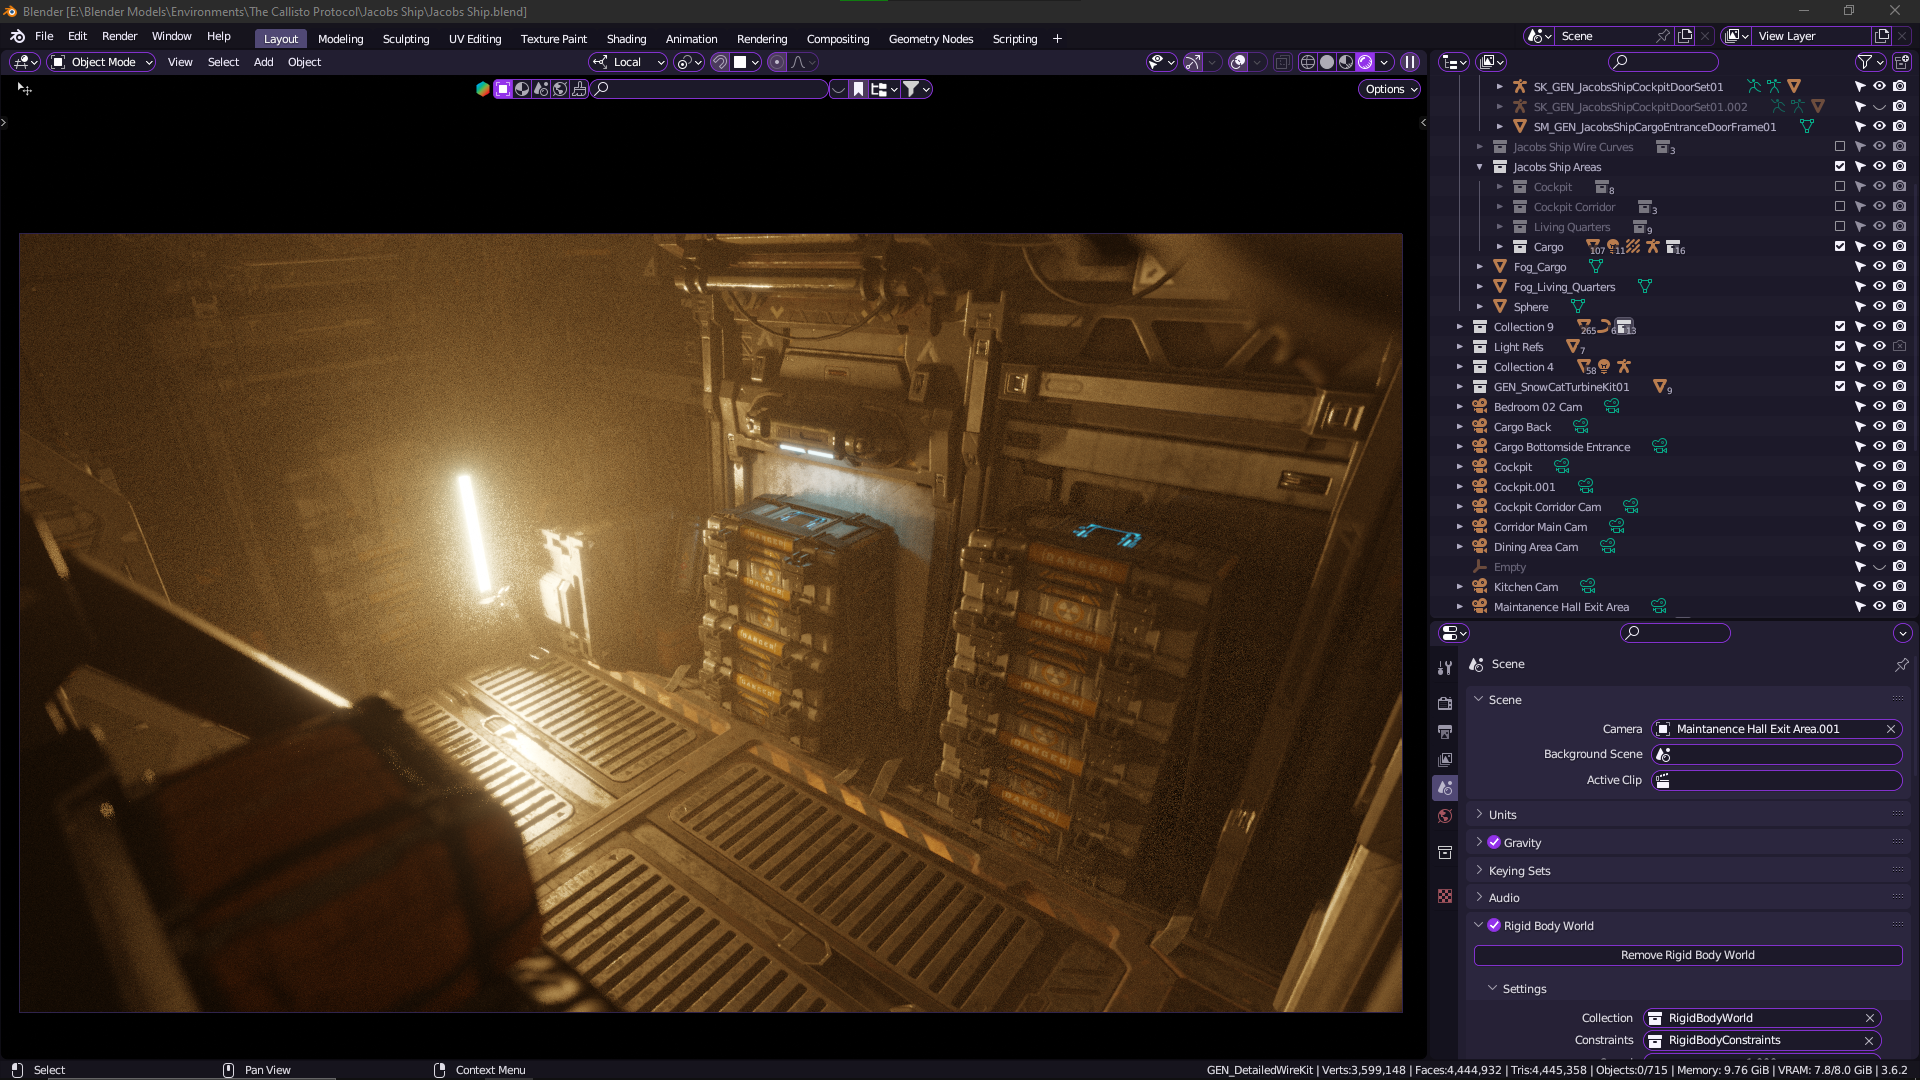1920x1080 pixels.
Task: Uncheck the Jacobs Ship Areas collection
Action: click(1839, 167)
